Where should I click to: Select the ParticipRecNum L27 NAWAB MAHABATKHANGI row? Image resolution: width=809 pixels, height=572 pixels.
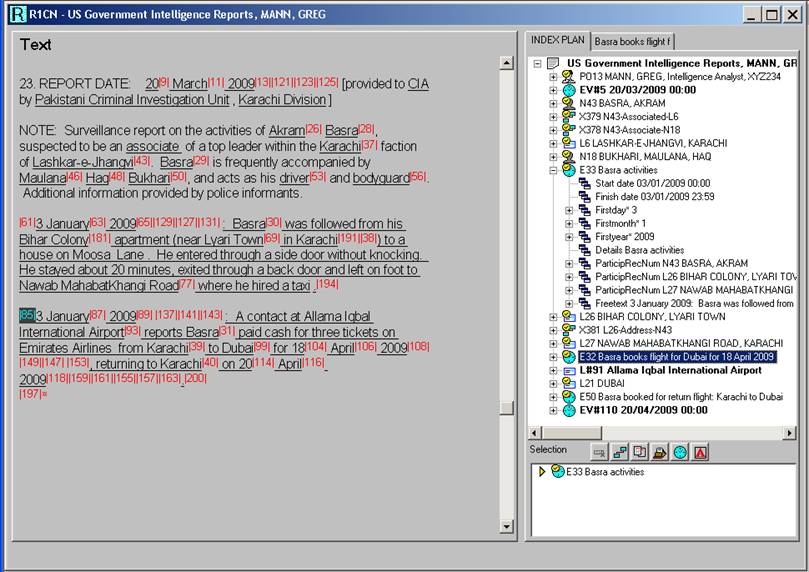pos(693,290)
